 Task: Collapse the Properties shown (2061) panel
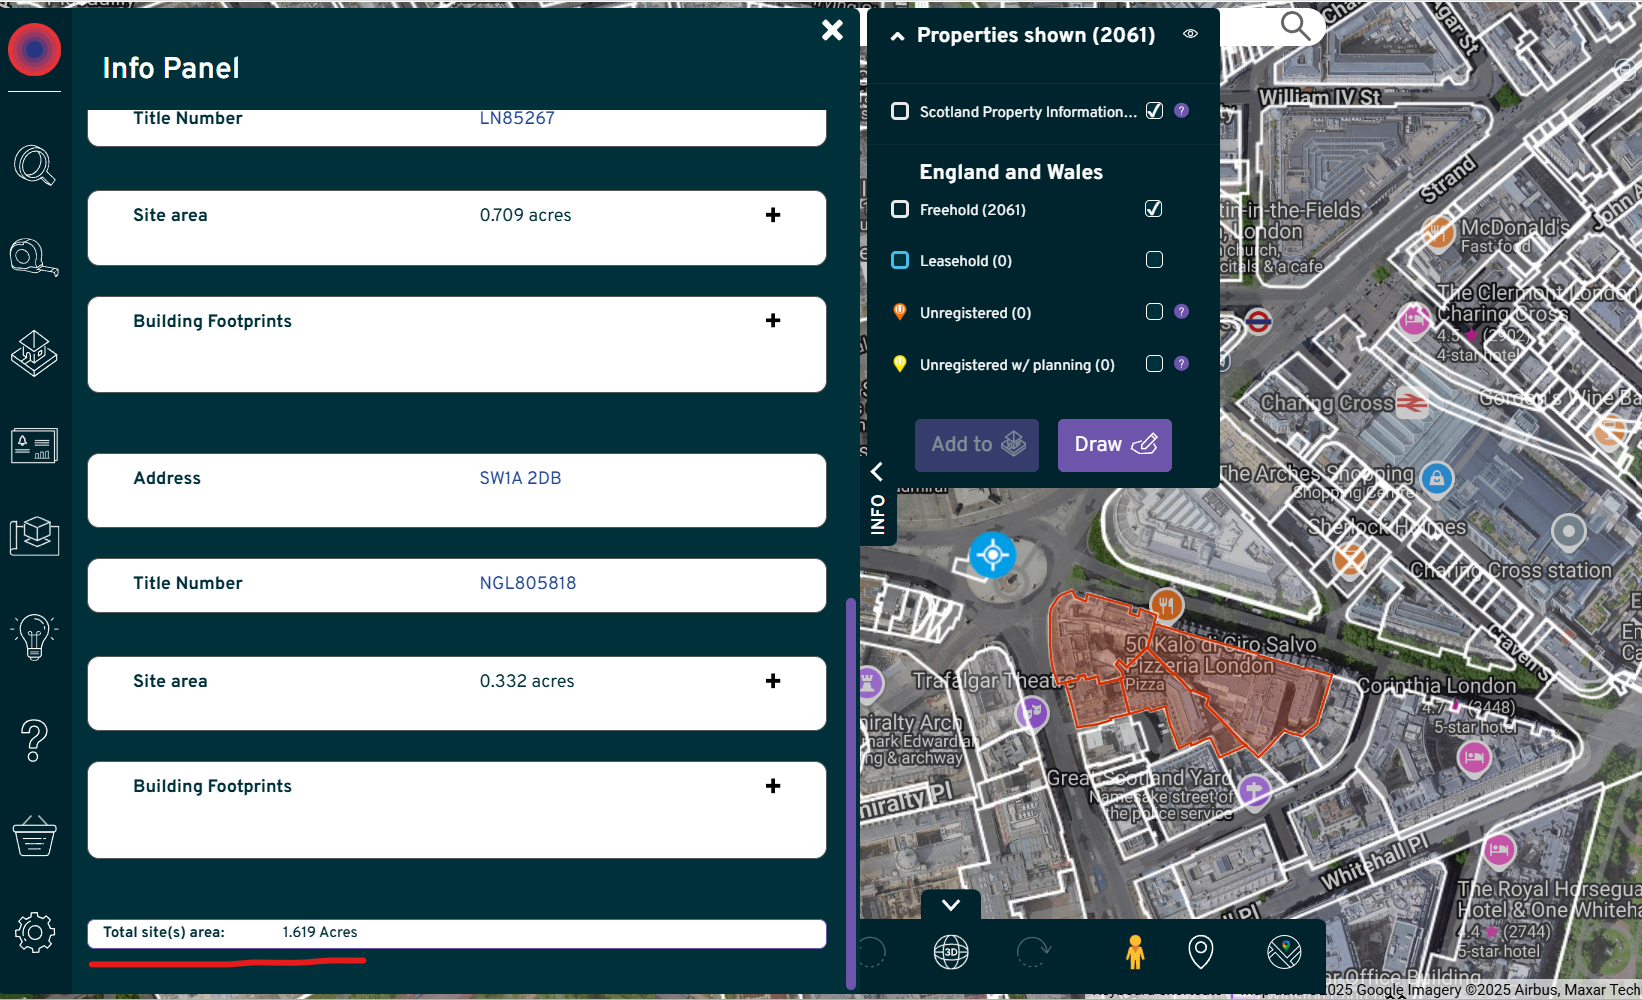pyautogui.click(x=898, y=36)
